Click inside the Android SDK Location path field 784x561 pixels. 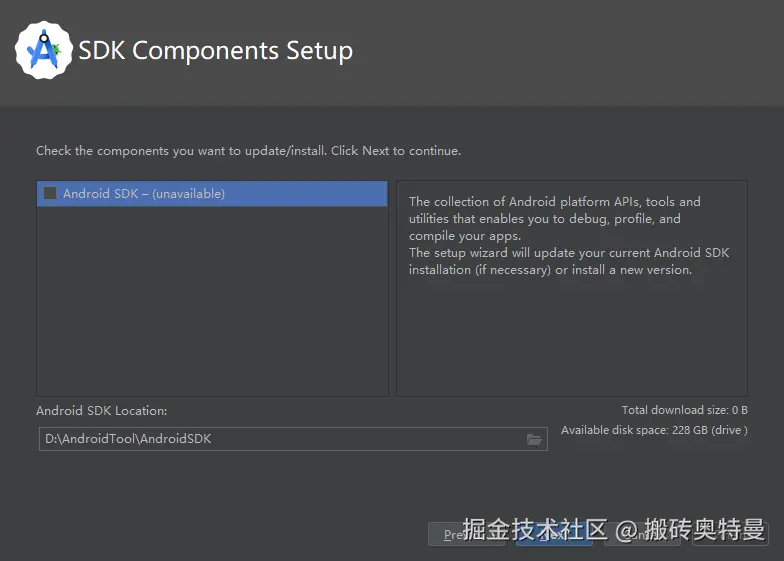pyautogui.click(x=280, y=439)
